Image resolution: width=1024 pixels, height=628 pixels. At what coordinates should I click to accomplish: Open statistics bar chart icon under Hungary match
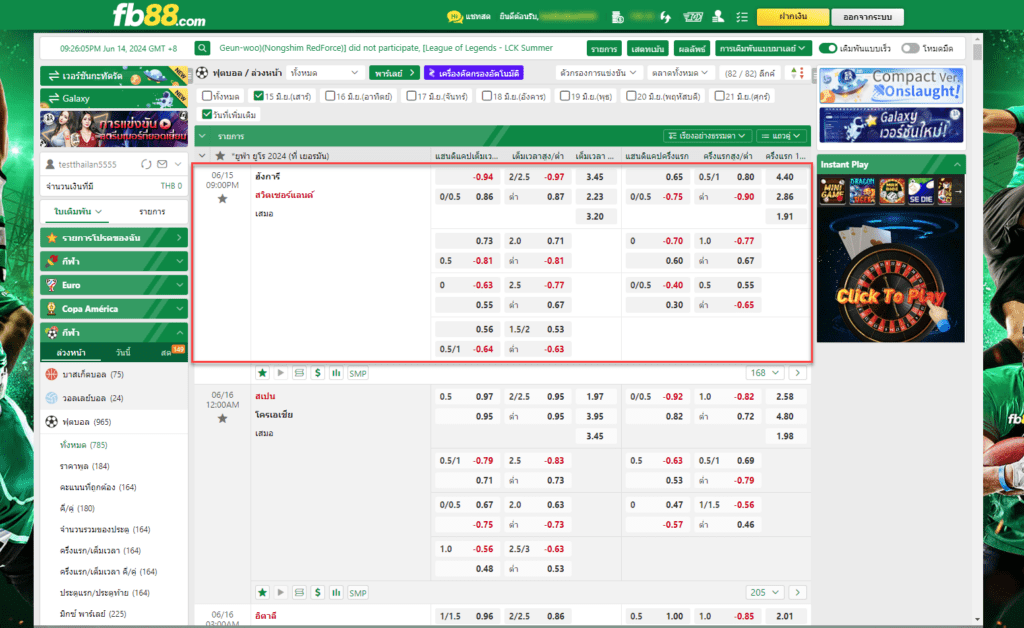click(x=336, y=373)
